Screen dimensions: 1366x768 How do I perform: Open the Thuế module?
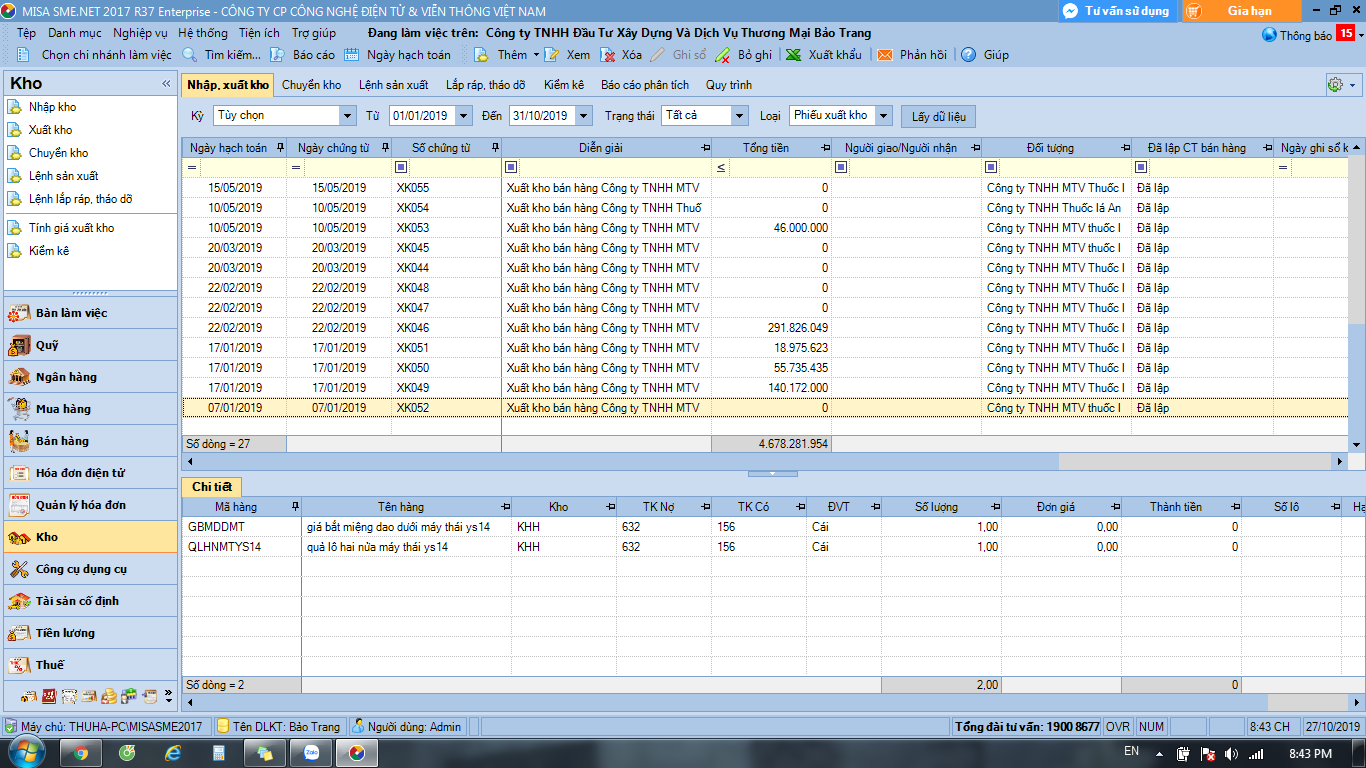point(90,665)
